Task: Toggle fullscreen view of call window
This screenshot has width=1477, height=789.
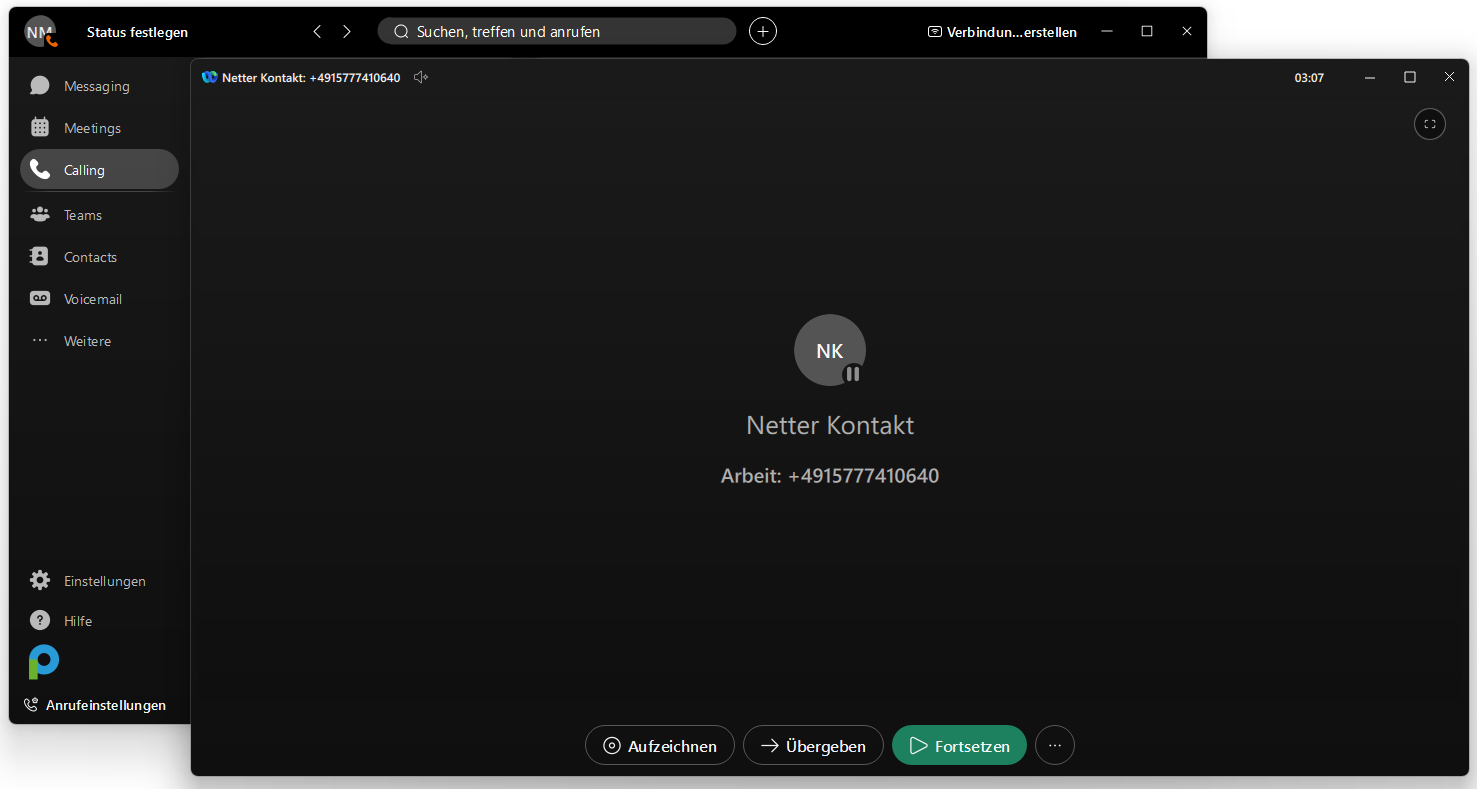Action: tap(1429, 124)
